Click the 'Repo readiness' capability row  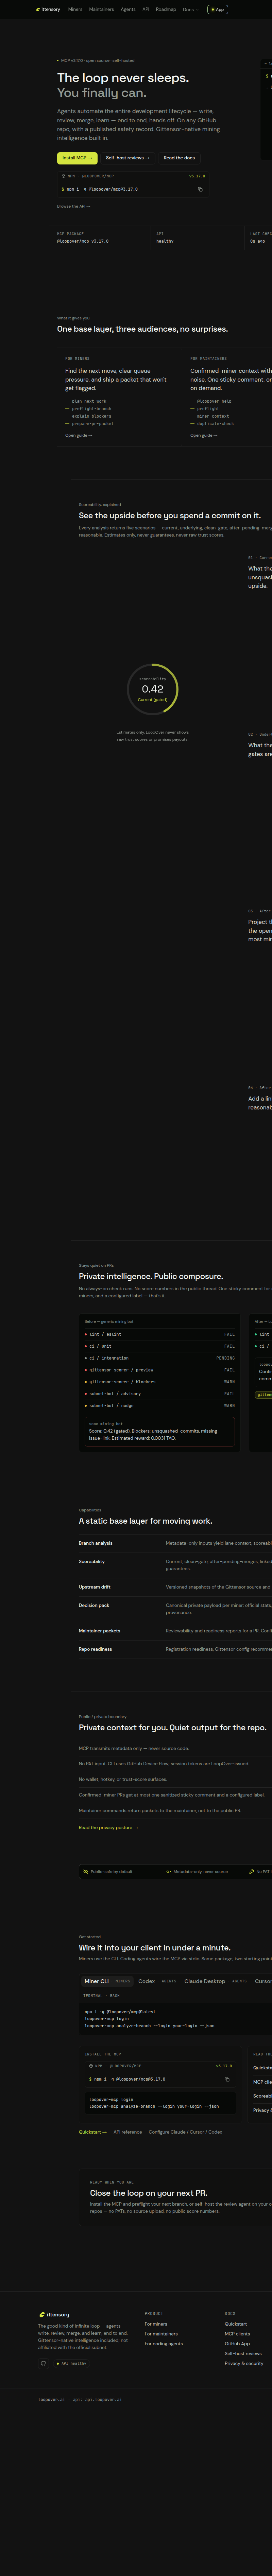pyautogui.click(x=175, y=1649)
